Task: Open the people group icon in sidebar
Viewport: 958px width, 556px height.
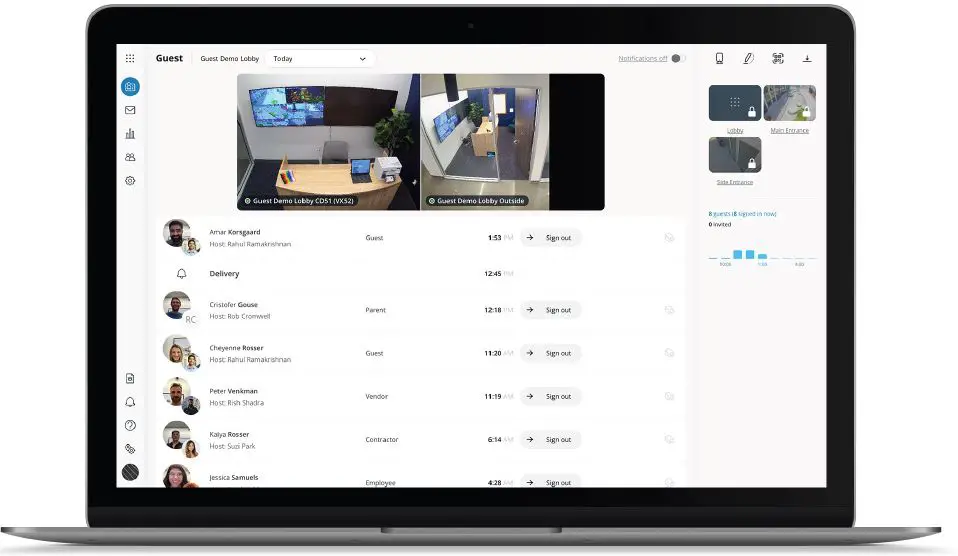Action: point(130,157)
